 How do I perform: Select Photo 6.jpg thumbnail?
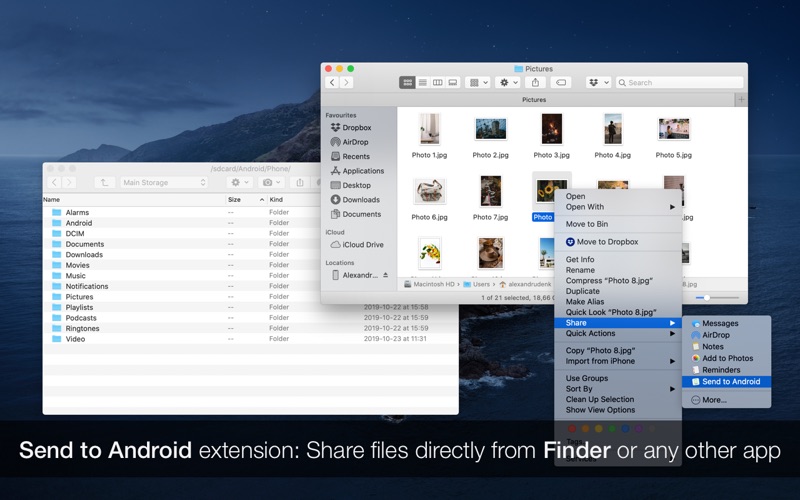tap(430, 192)
